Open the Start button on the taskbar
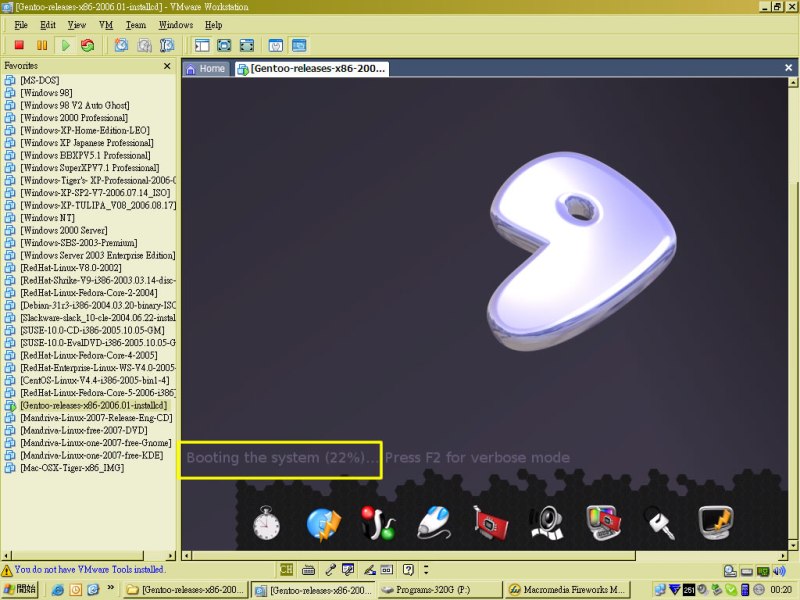This screenshot has height=600, width=800. point(20,589)
